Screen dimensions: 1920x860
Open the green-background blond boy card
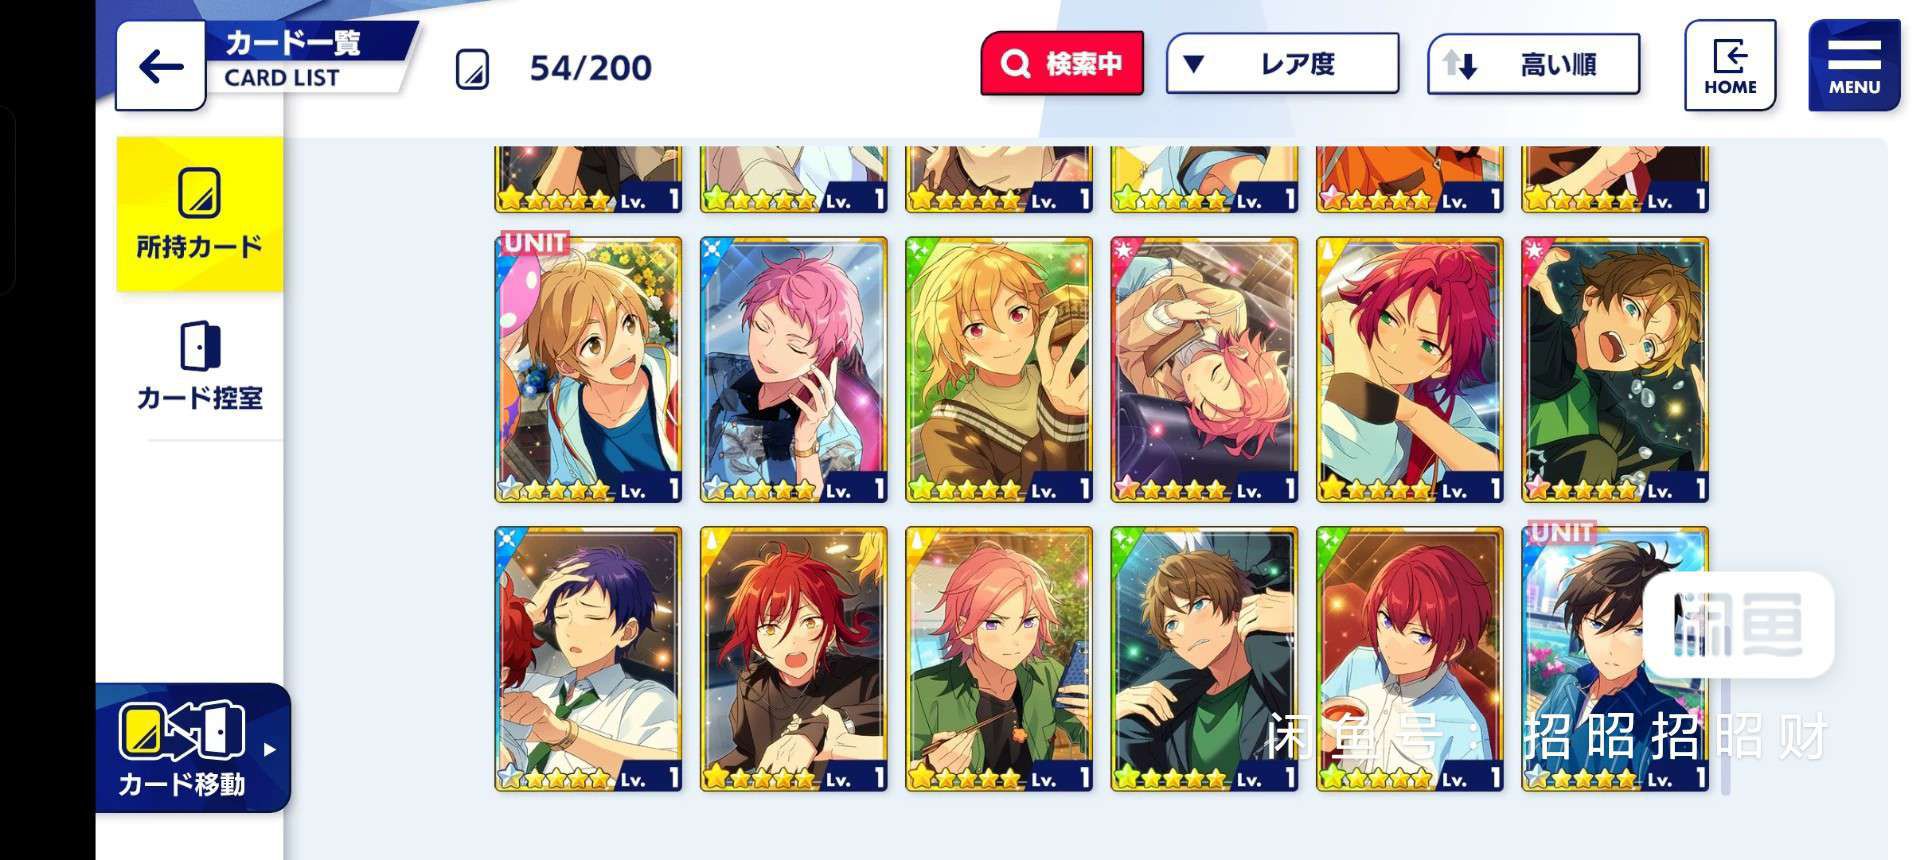(999, 369)
